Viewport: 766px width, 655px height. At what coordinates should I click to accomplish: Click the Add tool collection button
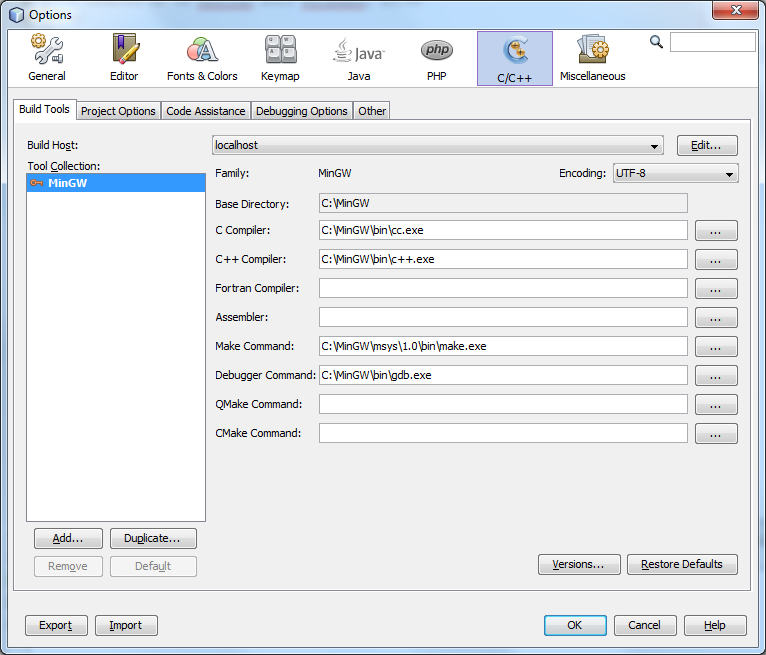tap(68, 538)
